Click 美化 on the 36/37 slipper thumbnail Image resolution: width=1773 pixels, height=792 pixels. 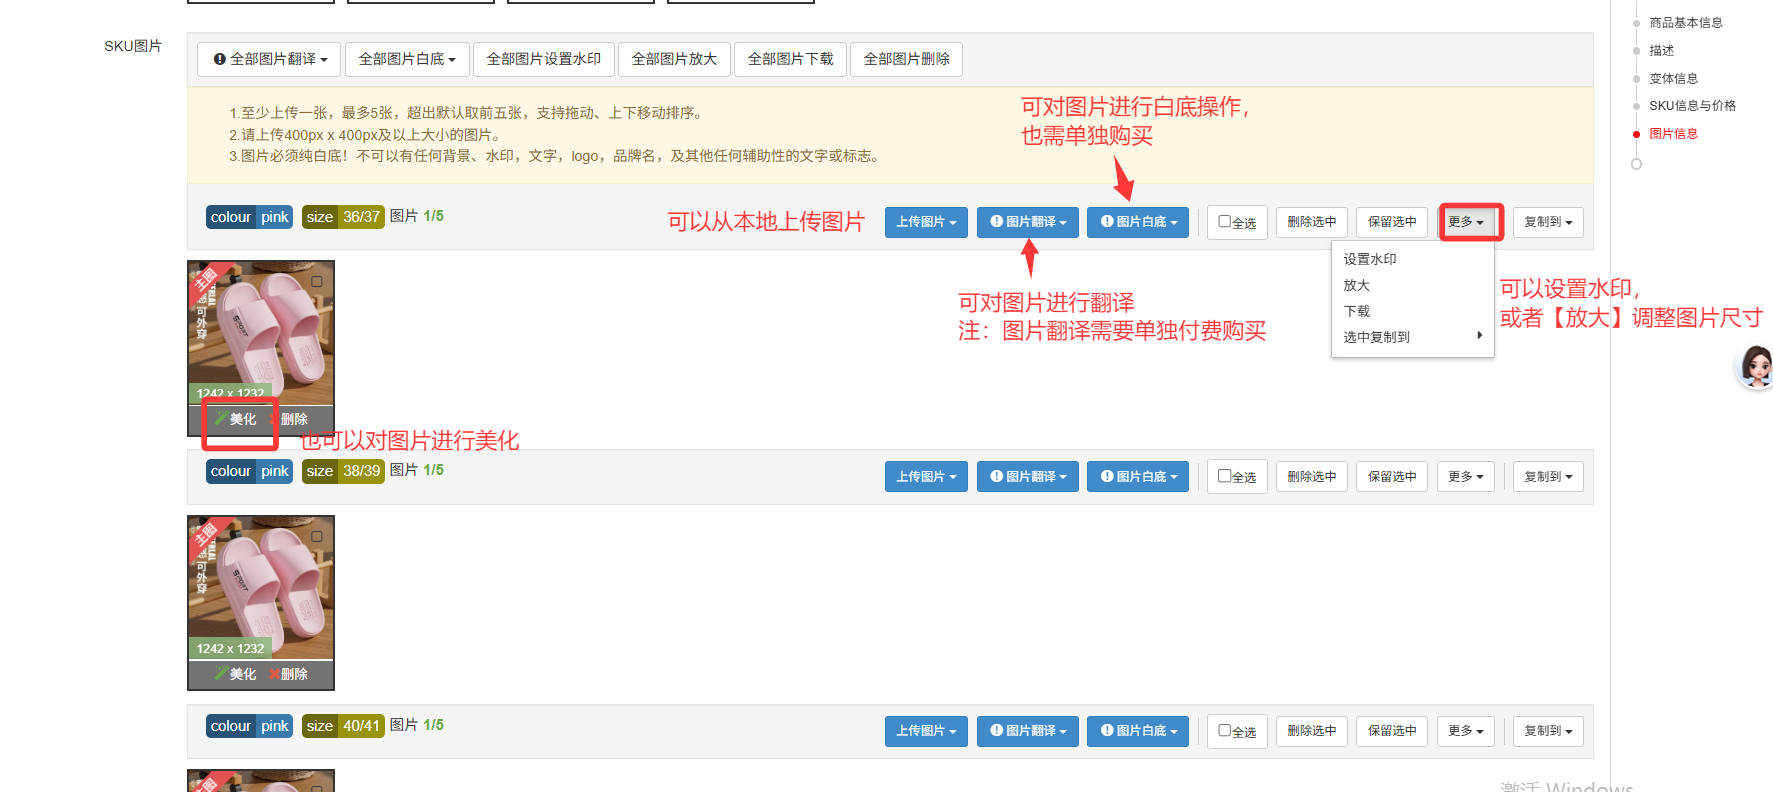(x=236, y=419)
